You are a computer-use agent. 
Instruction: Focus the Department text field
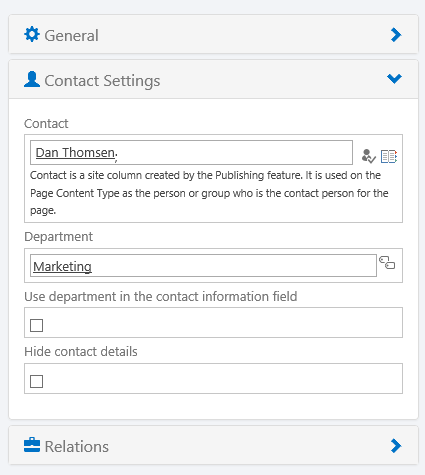pyautogui.click(x=203, y=266)
